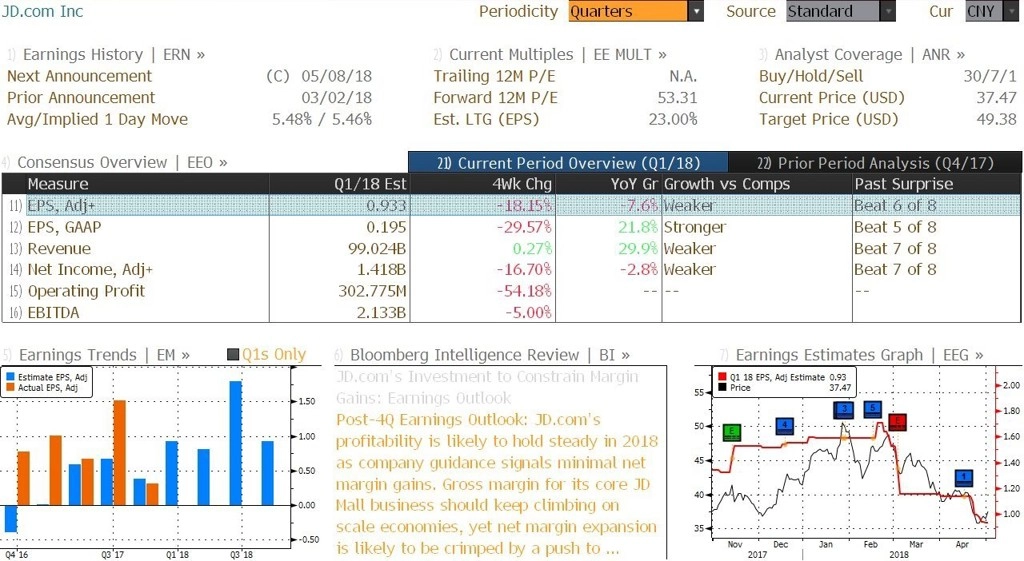Select Current Period Overview (Q1/18) tab
The height and width of the screenshot is (561, 1024).
[x=568, y=163]
